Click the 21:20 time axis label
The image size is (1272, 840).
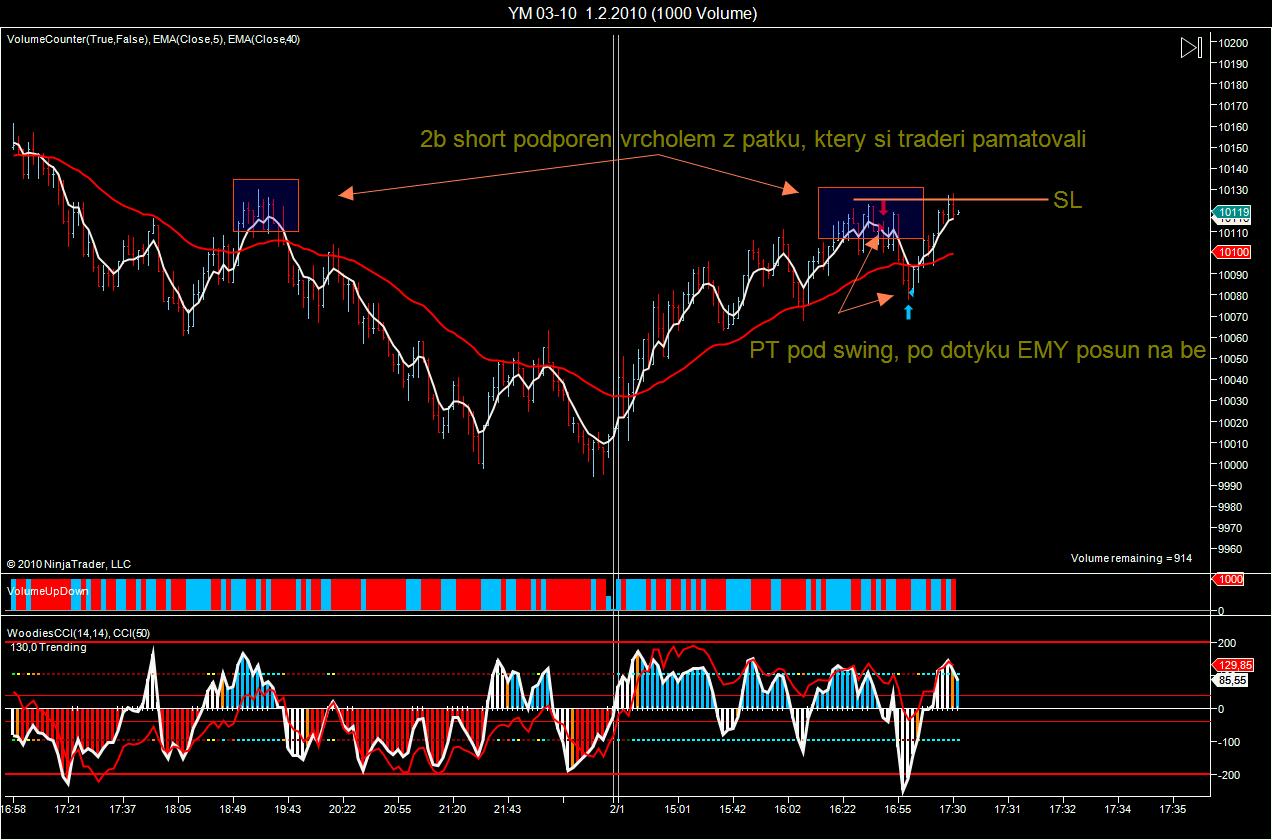[452, 808]
